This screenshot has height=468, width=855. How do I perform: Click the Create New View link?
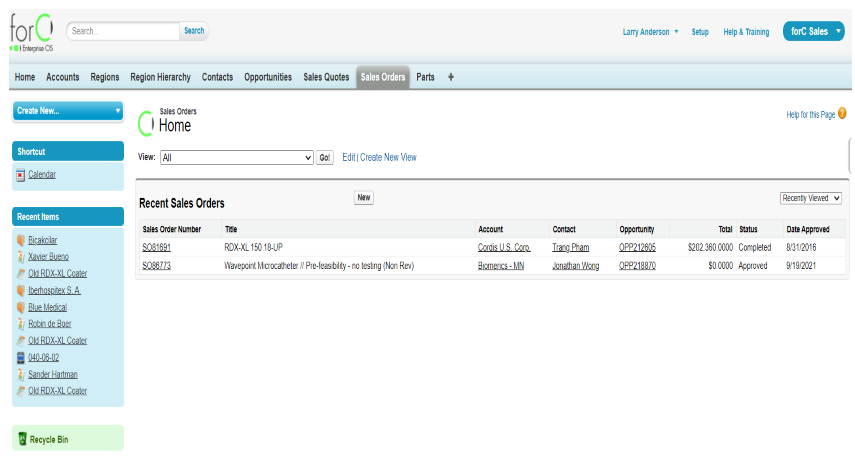[x=388, y=158]
